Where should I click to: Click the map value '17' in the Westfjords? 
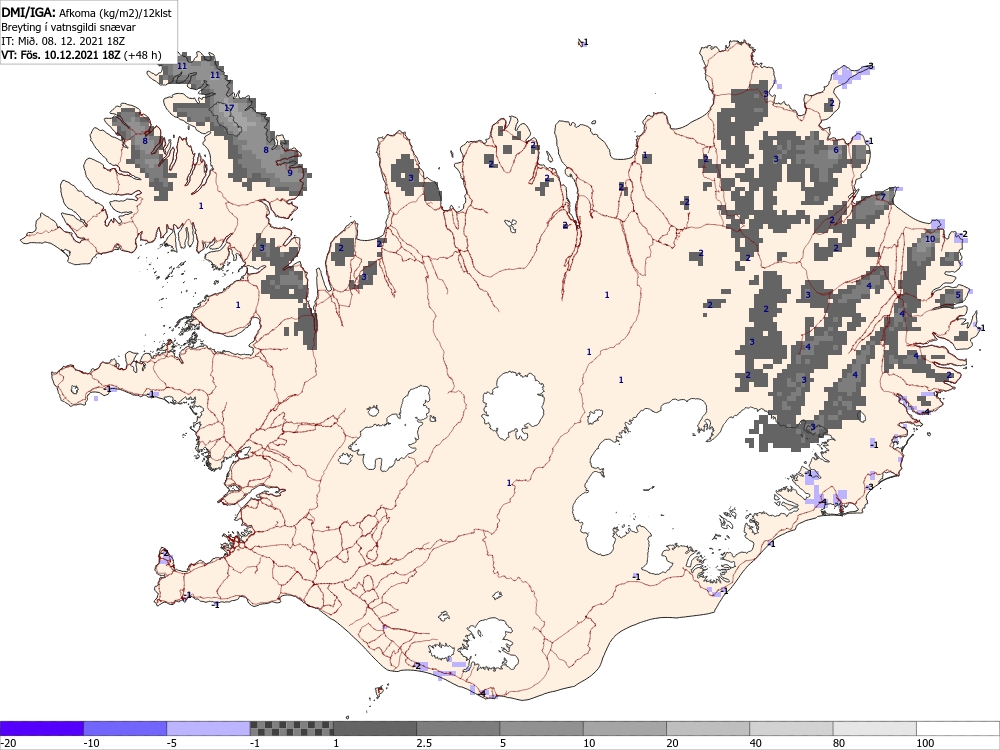pos(229,108)
